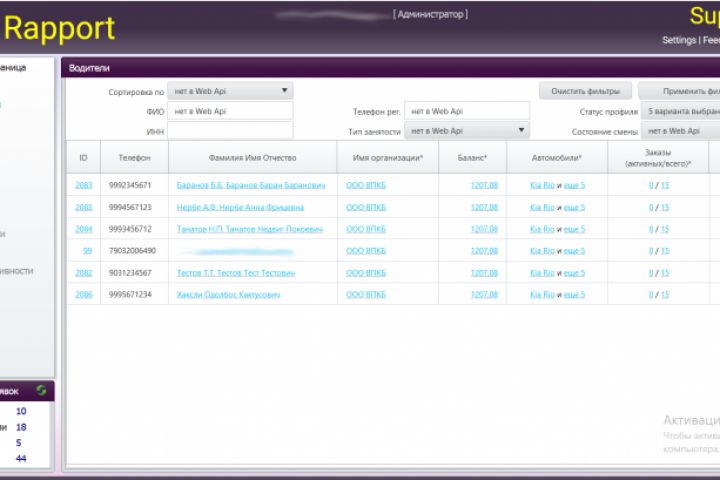Click total orders 15 in the Хаксли row
Screen dimensions: 720x480
[665, 294]
